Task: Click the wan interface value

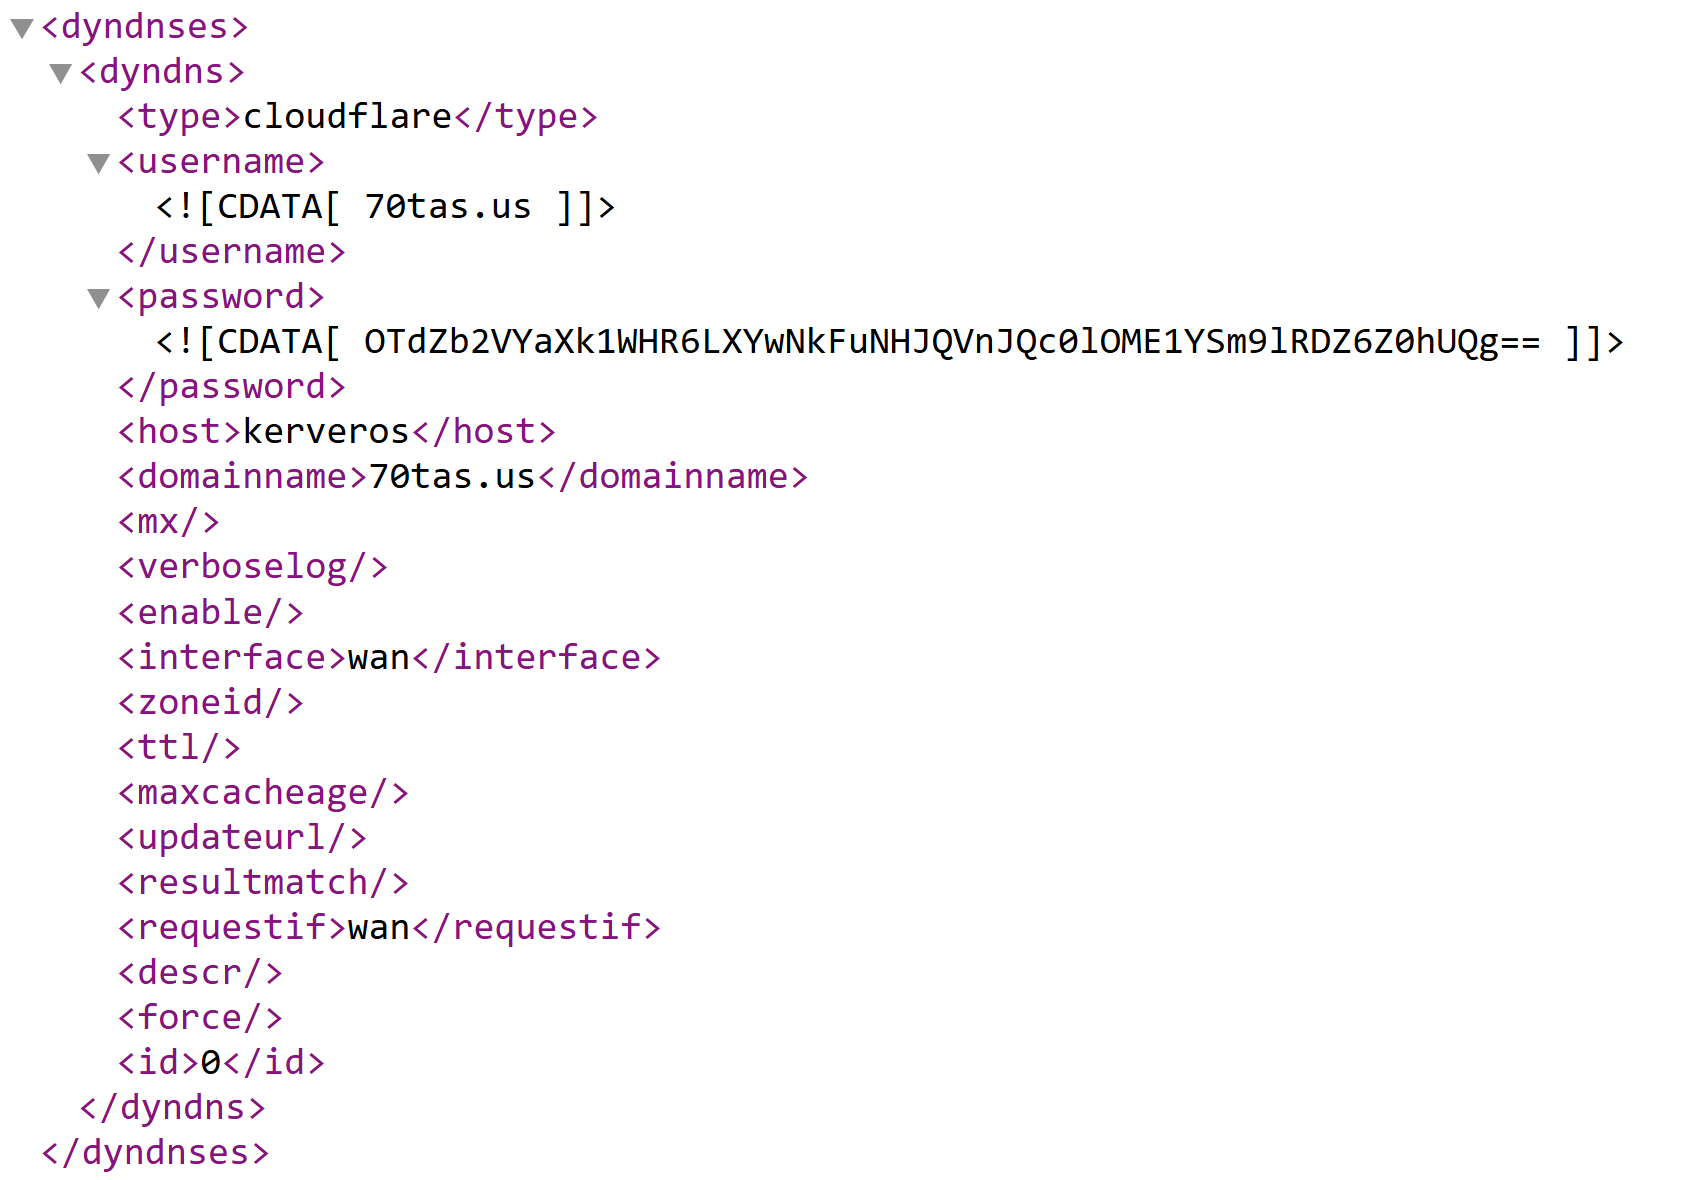Action: pos(379,658)
